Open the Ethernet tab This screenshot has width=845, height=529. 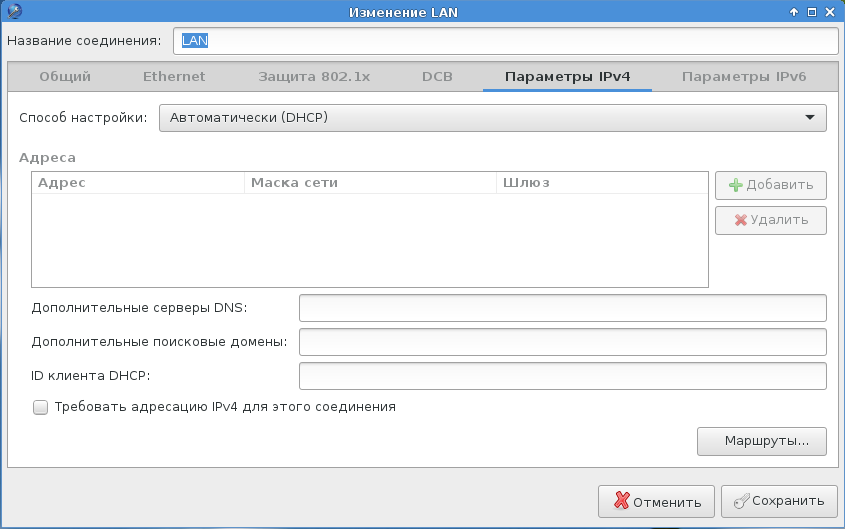tap(174, 77)
